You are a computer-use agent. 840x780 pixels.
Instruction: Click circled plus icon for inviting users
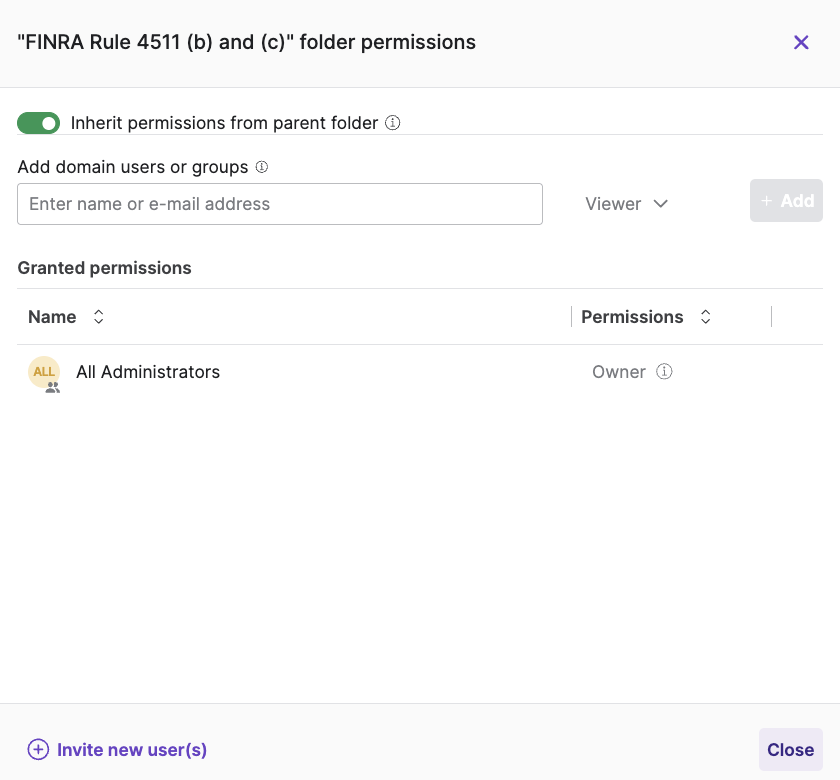[38, 749]
